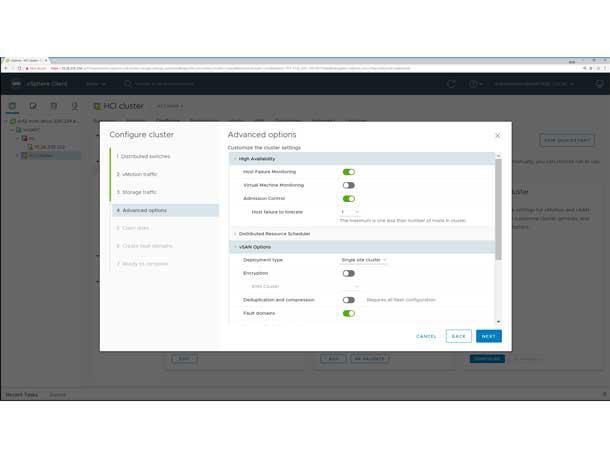Viewport: 610px width, 457px height.
Task: Go to step 1 Distributed switches
Action: [143, 156]
